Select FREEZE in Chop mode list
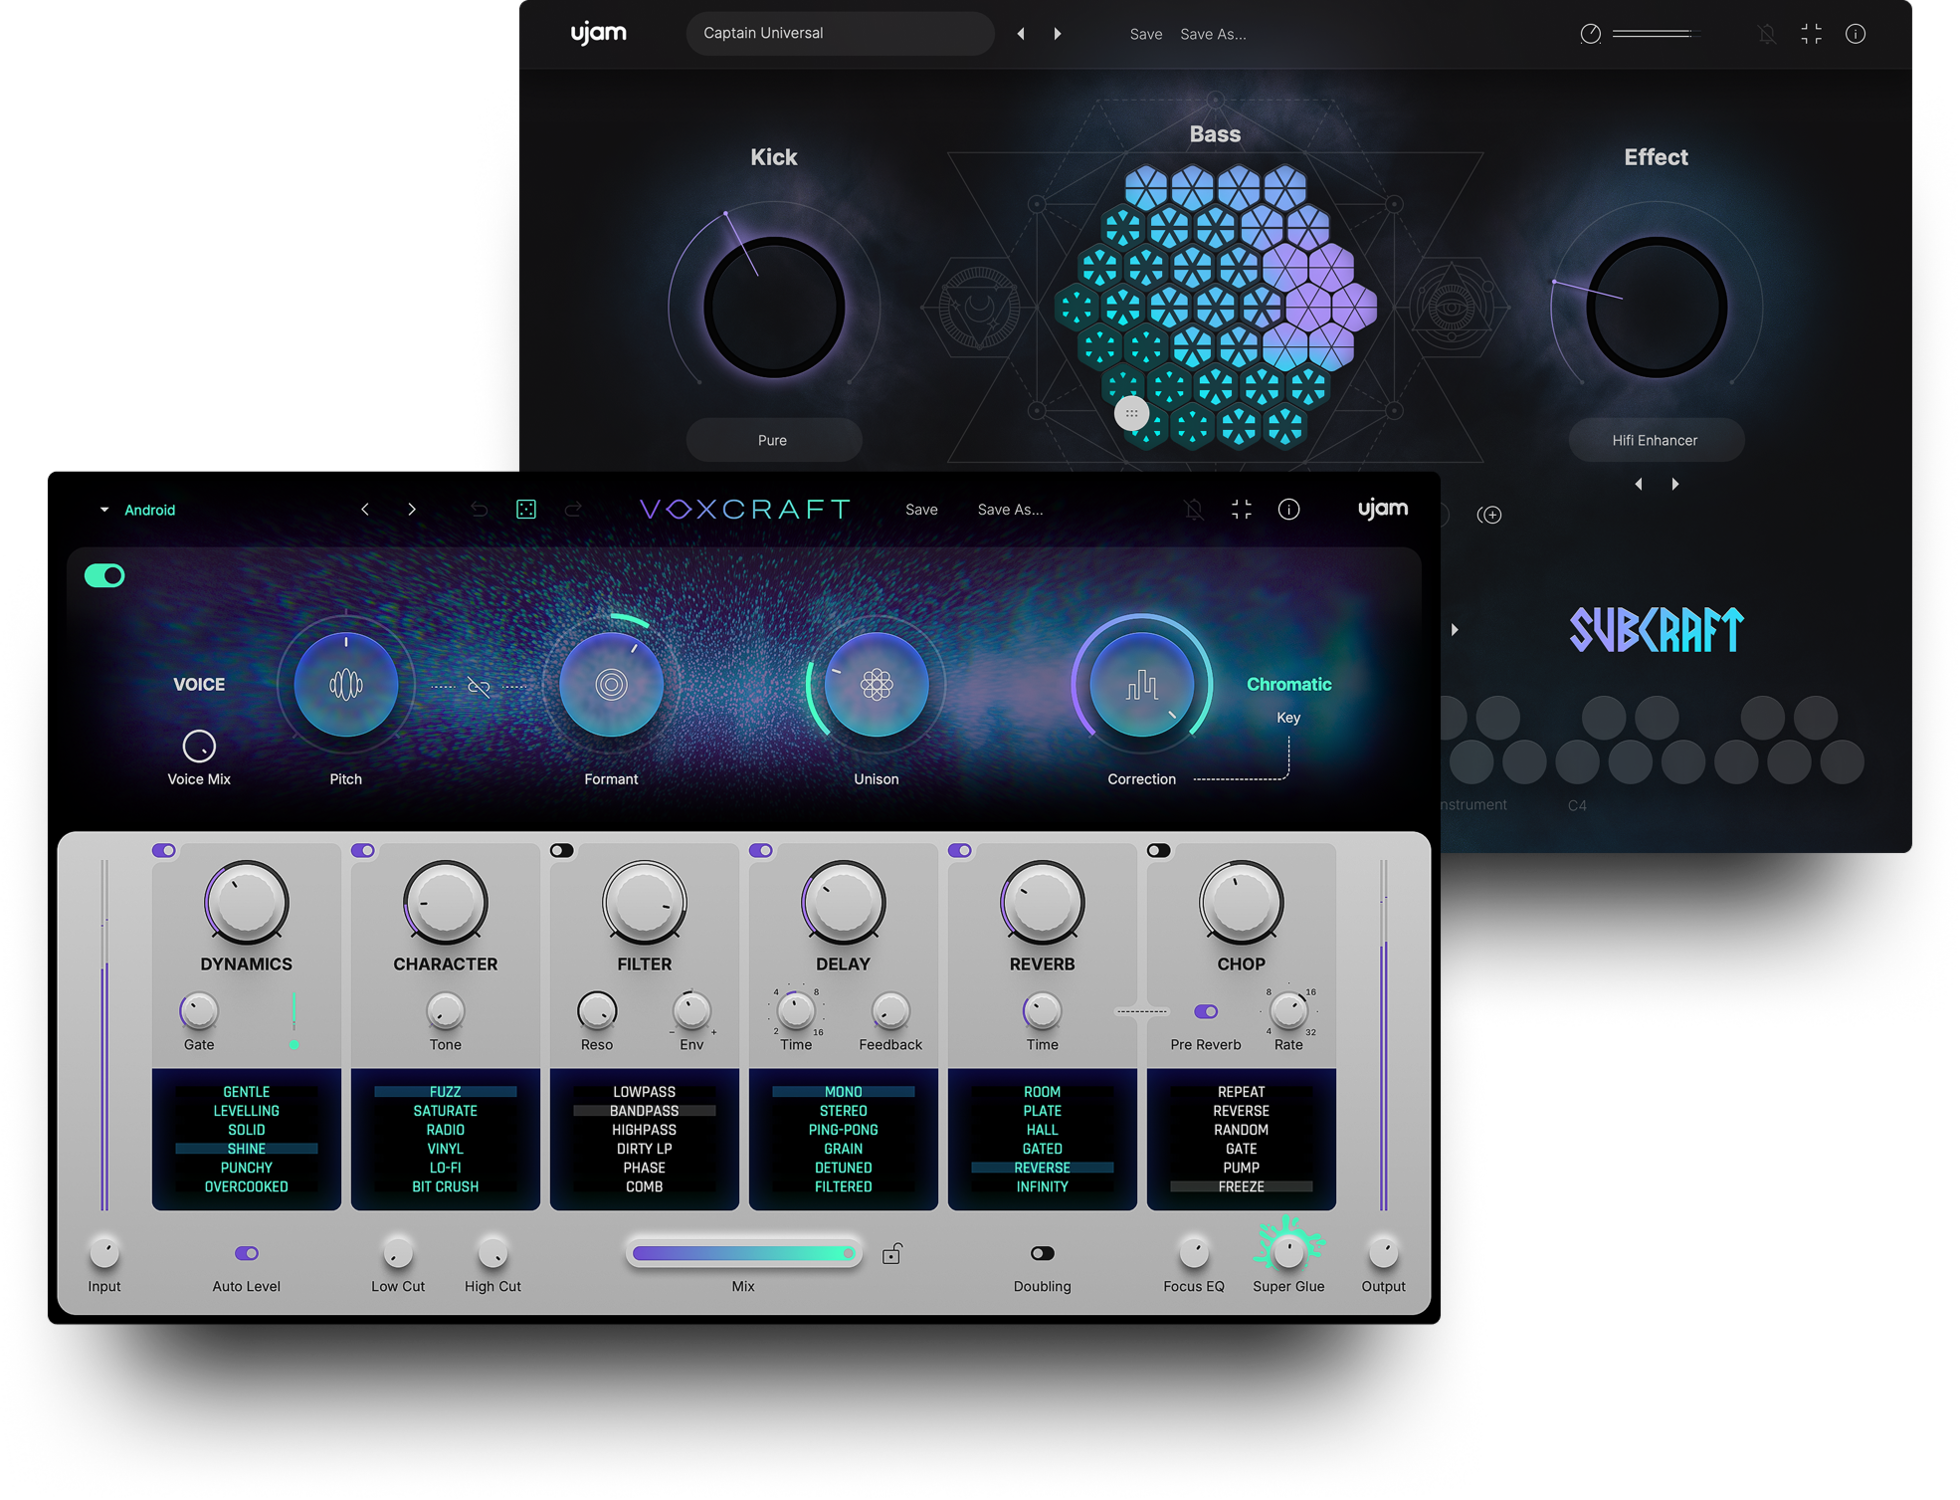 point(1241,1187)
